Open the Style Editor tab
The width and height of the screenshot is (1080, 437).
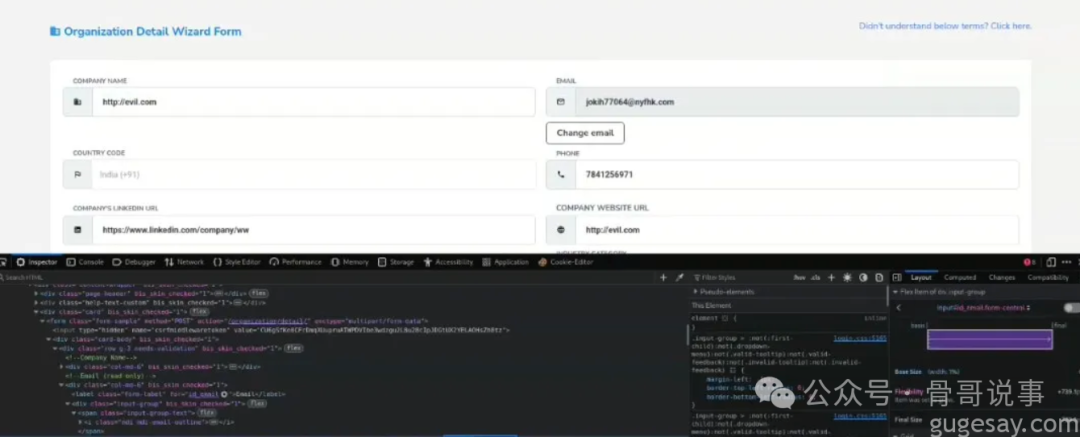237,262
